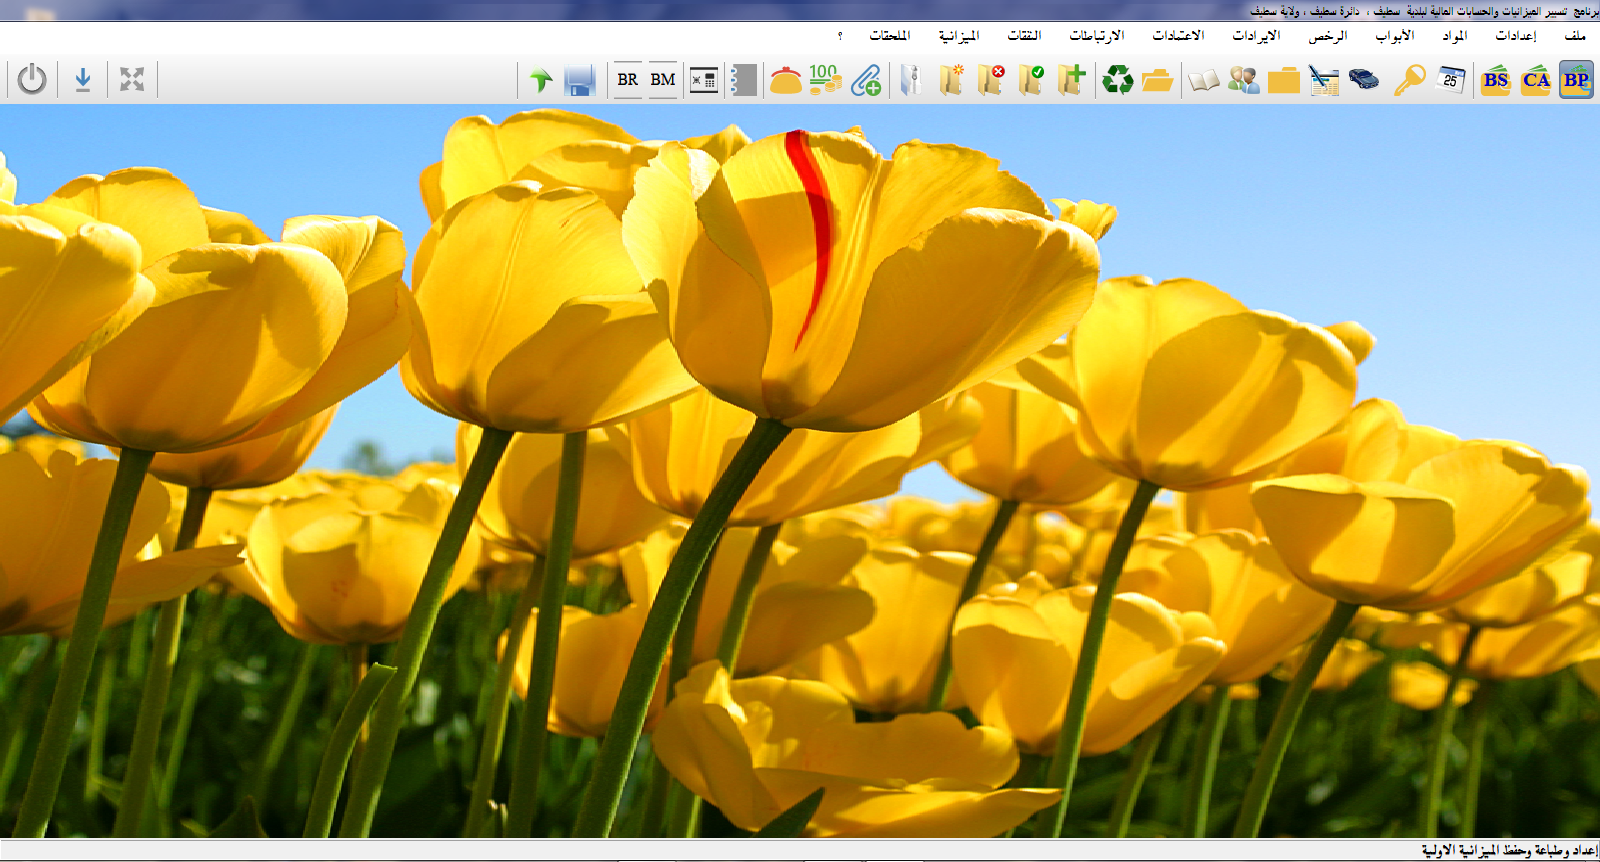This screenshot has height=862, width=1600.
Task: Toggle the fullscreen expand arrows icon
Action: click(132, 79)
